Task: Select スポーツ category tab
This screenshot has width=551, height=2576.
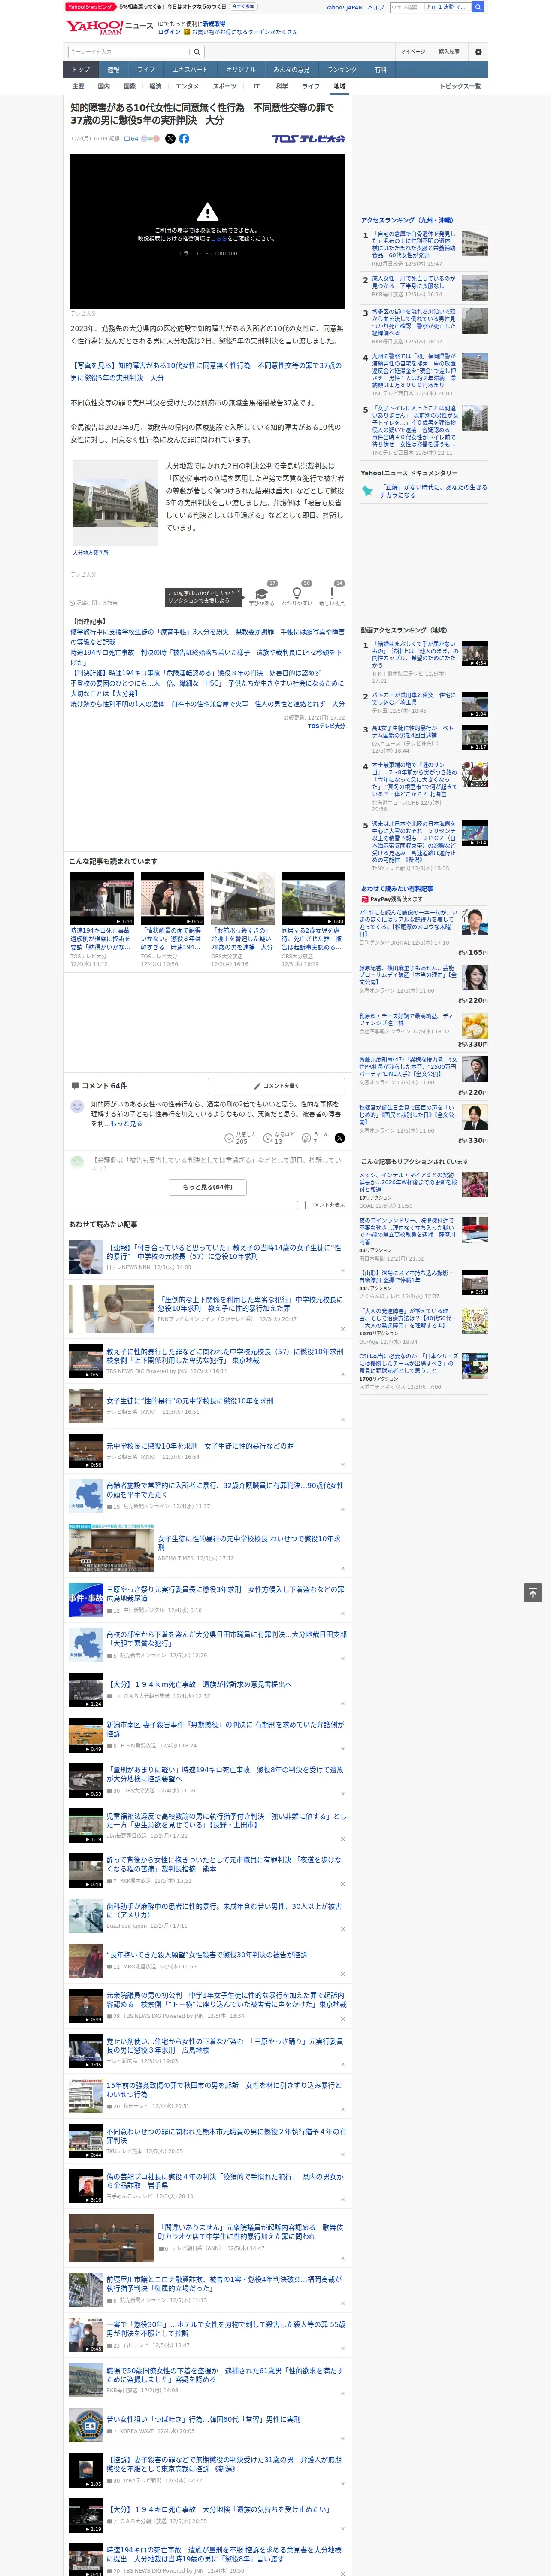Action: click(x=224, y=86)
